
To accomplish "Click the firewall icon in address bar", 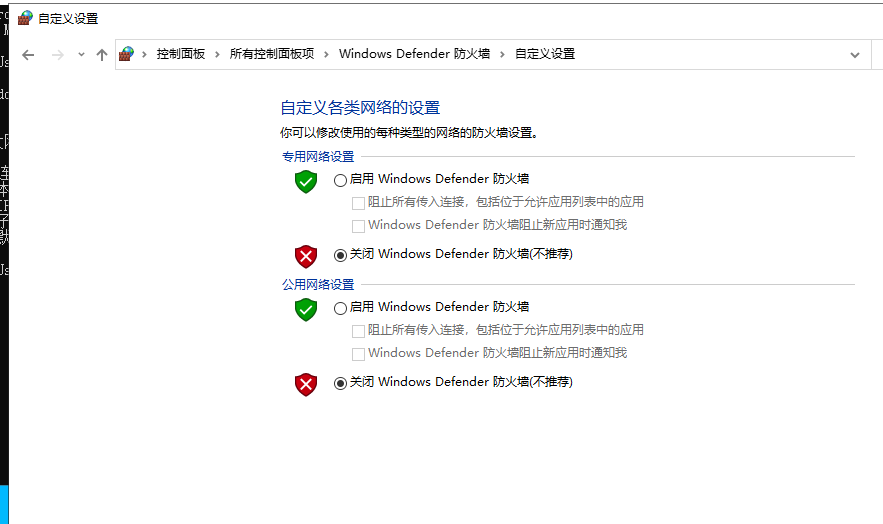I will point(126,54).
